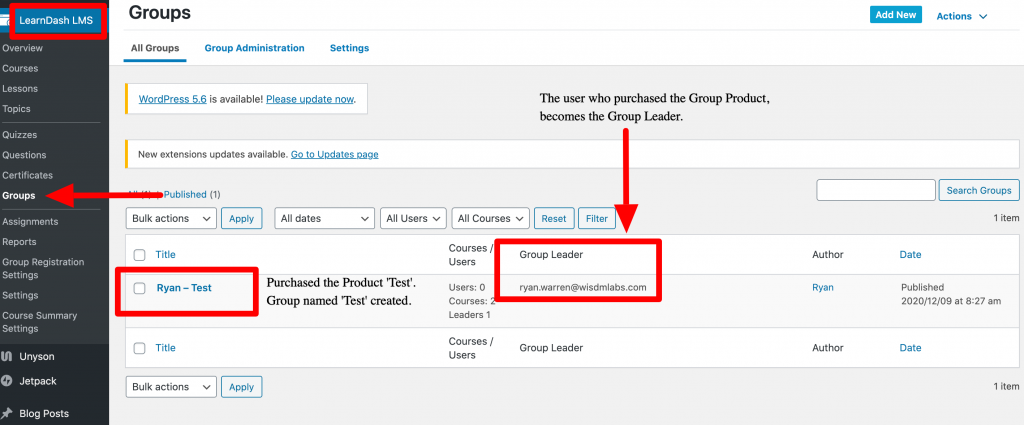
Task: Follow the Please update now link
Action: tap(309, 99)
